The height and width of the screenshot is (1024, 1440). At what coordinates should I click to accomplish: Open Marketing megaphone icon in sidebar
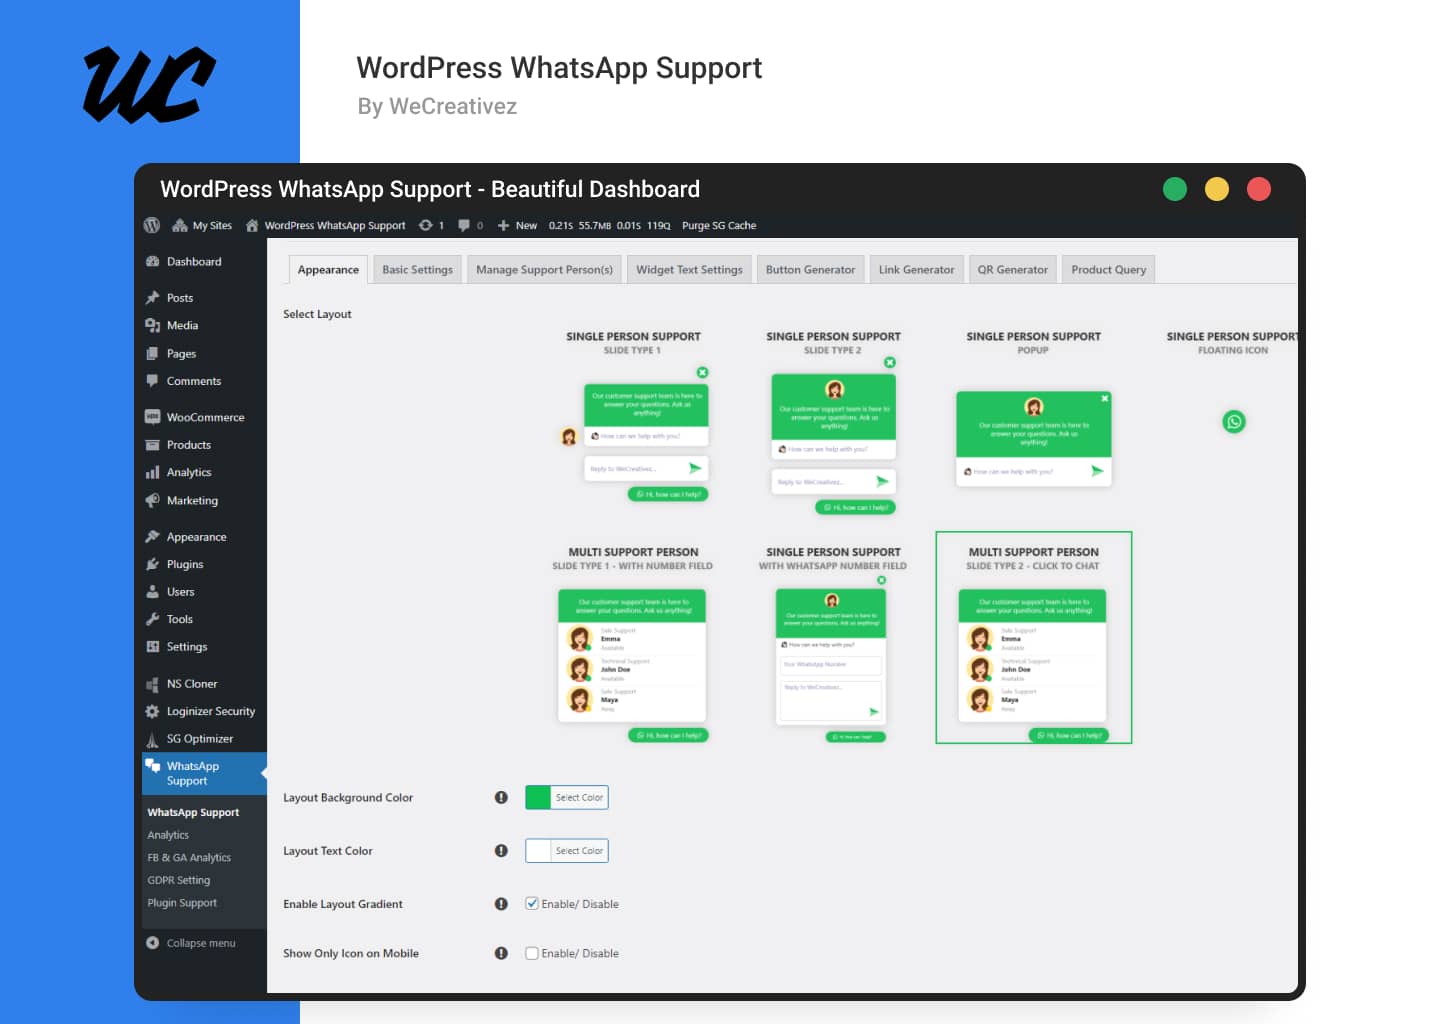tap(153, 500)
